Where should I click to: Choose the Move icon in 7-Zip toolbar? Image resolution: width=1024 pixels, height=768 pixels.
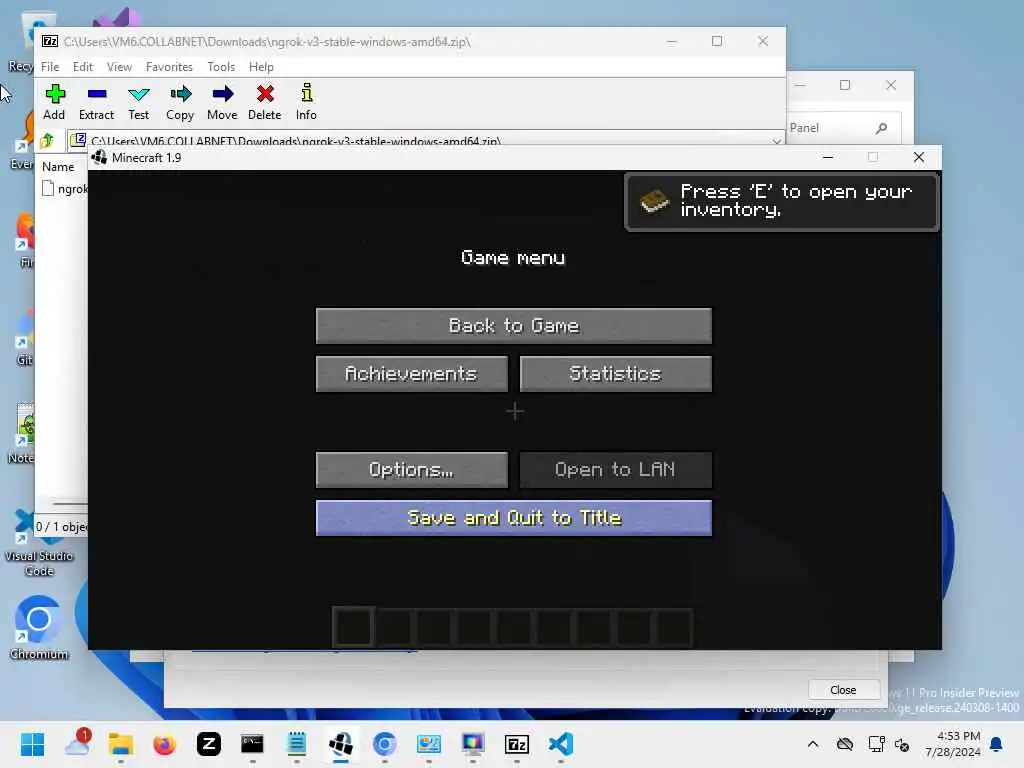click(x=222, y=102)
